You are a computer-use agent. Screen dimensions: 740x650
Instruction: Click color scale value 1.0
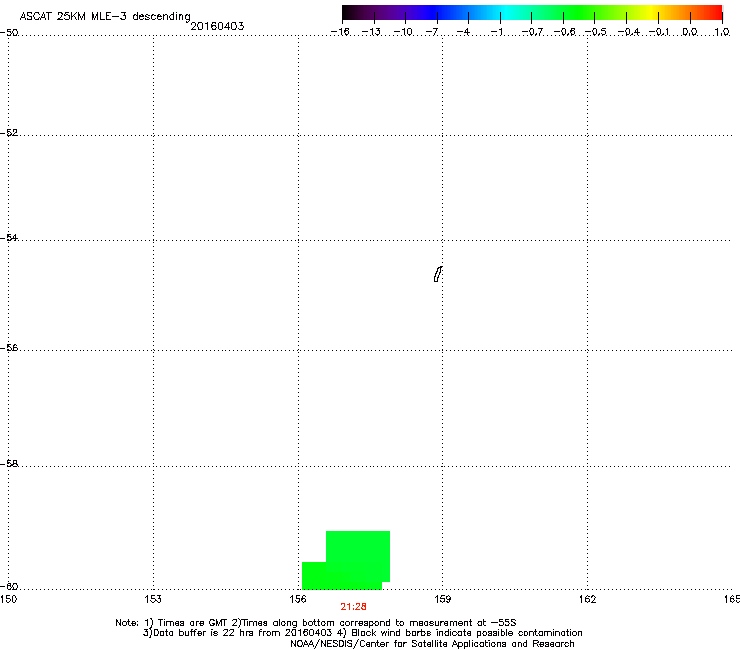722,32
